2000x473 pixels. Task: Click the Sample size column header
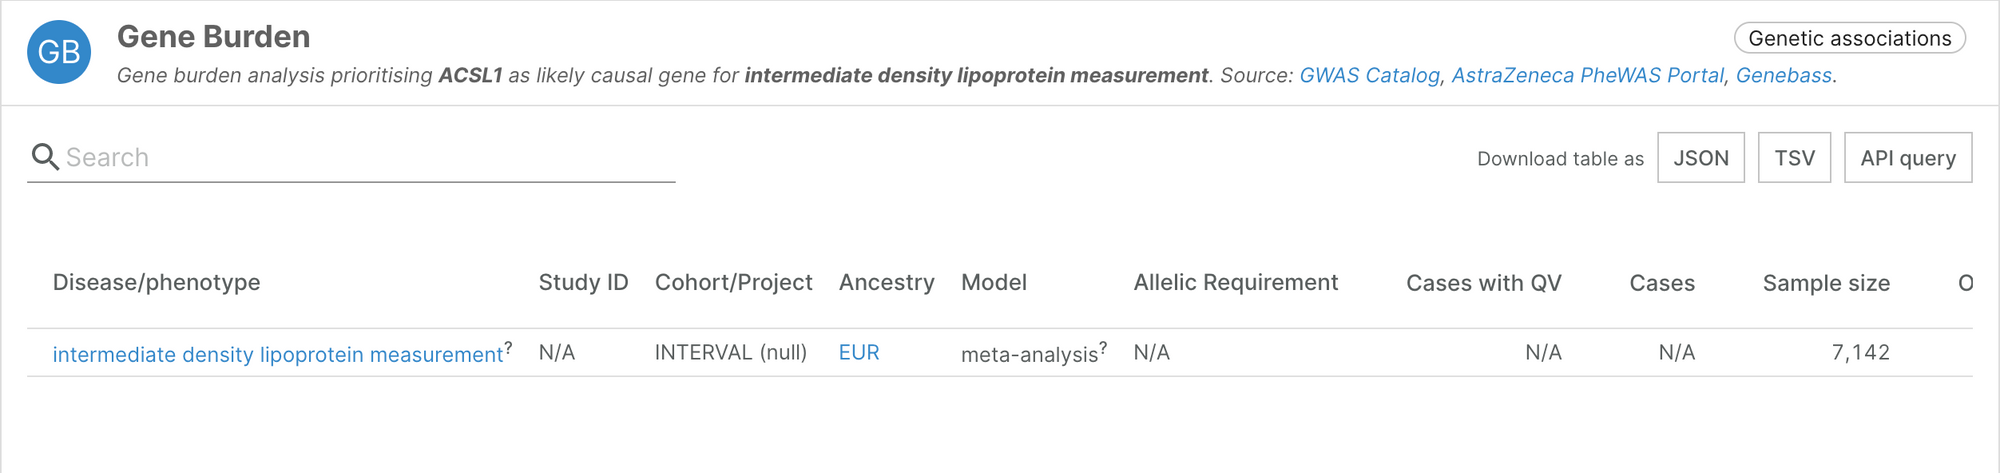coord(1825,284)
